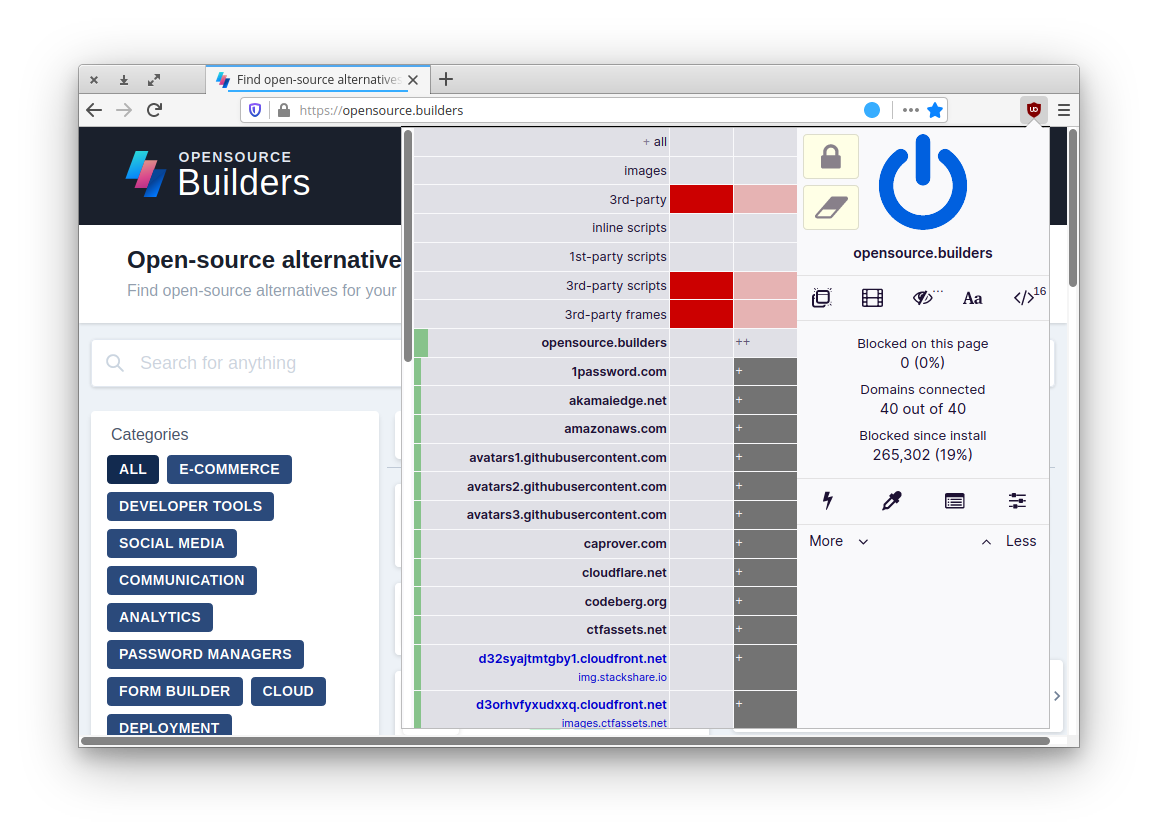Click the eraser revert-rules icon

click(831, 208)
